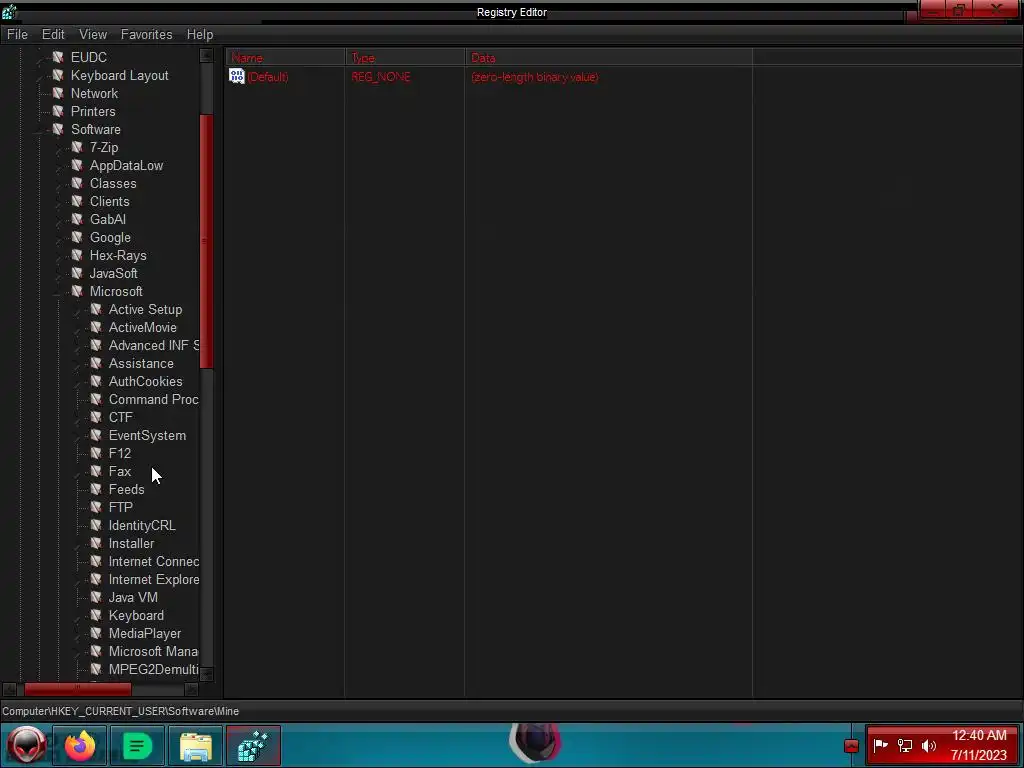
Task: Open File Explorer from the taskbar
Action: click(x=195, y=746)
